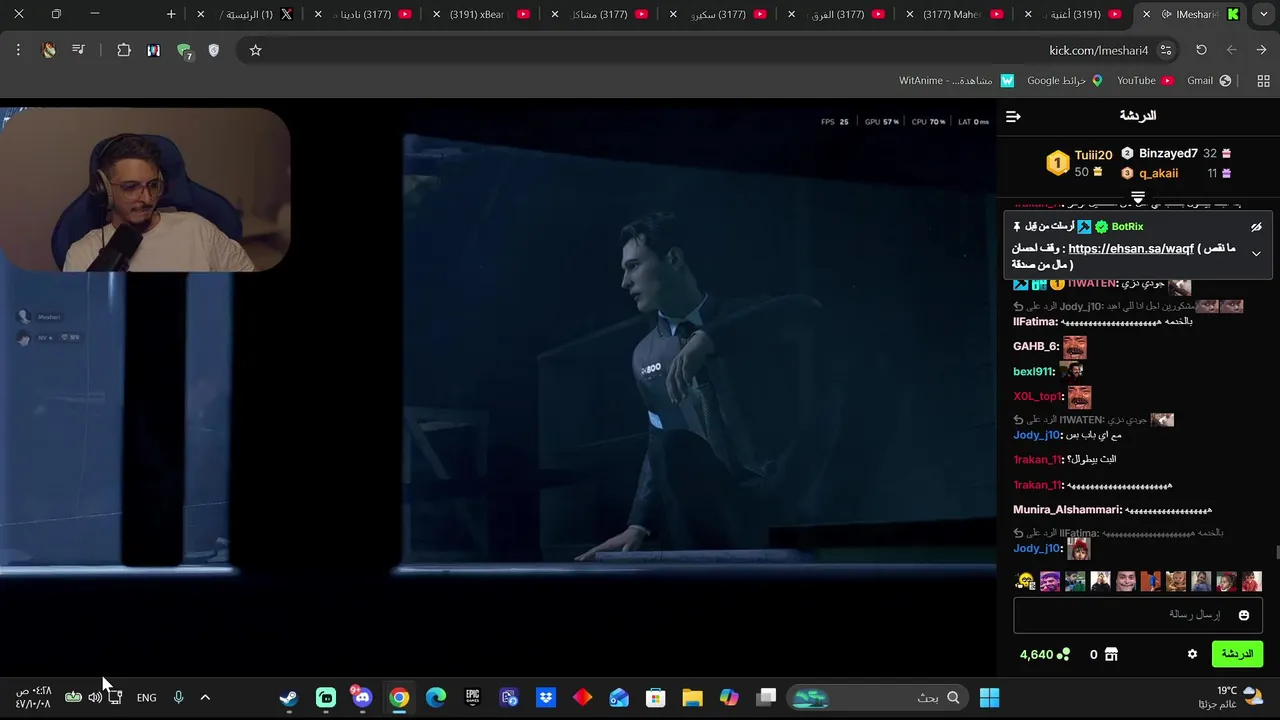The width and height of the screenshot is (1280, 720).
Task: Expand the pinned message chevron
Action: 1256,253
